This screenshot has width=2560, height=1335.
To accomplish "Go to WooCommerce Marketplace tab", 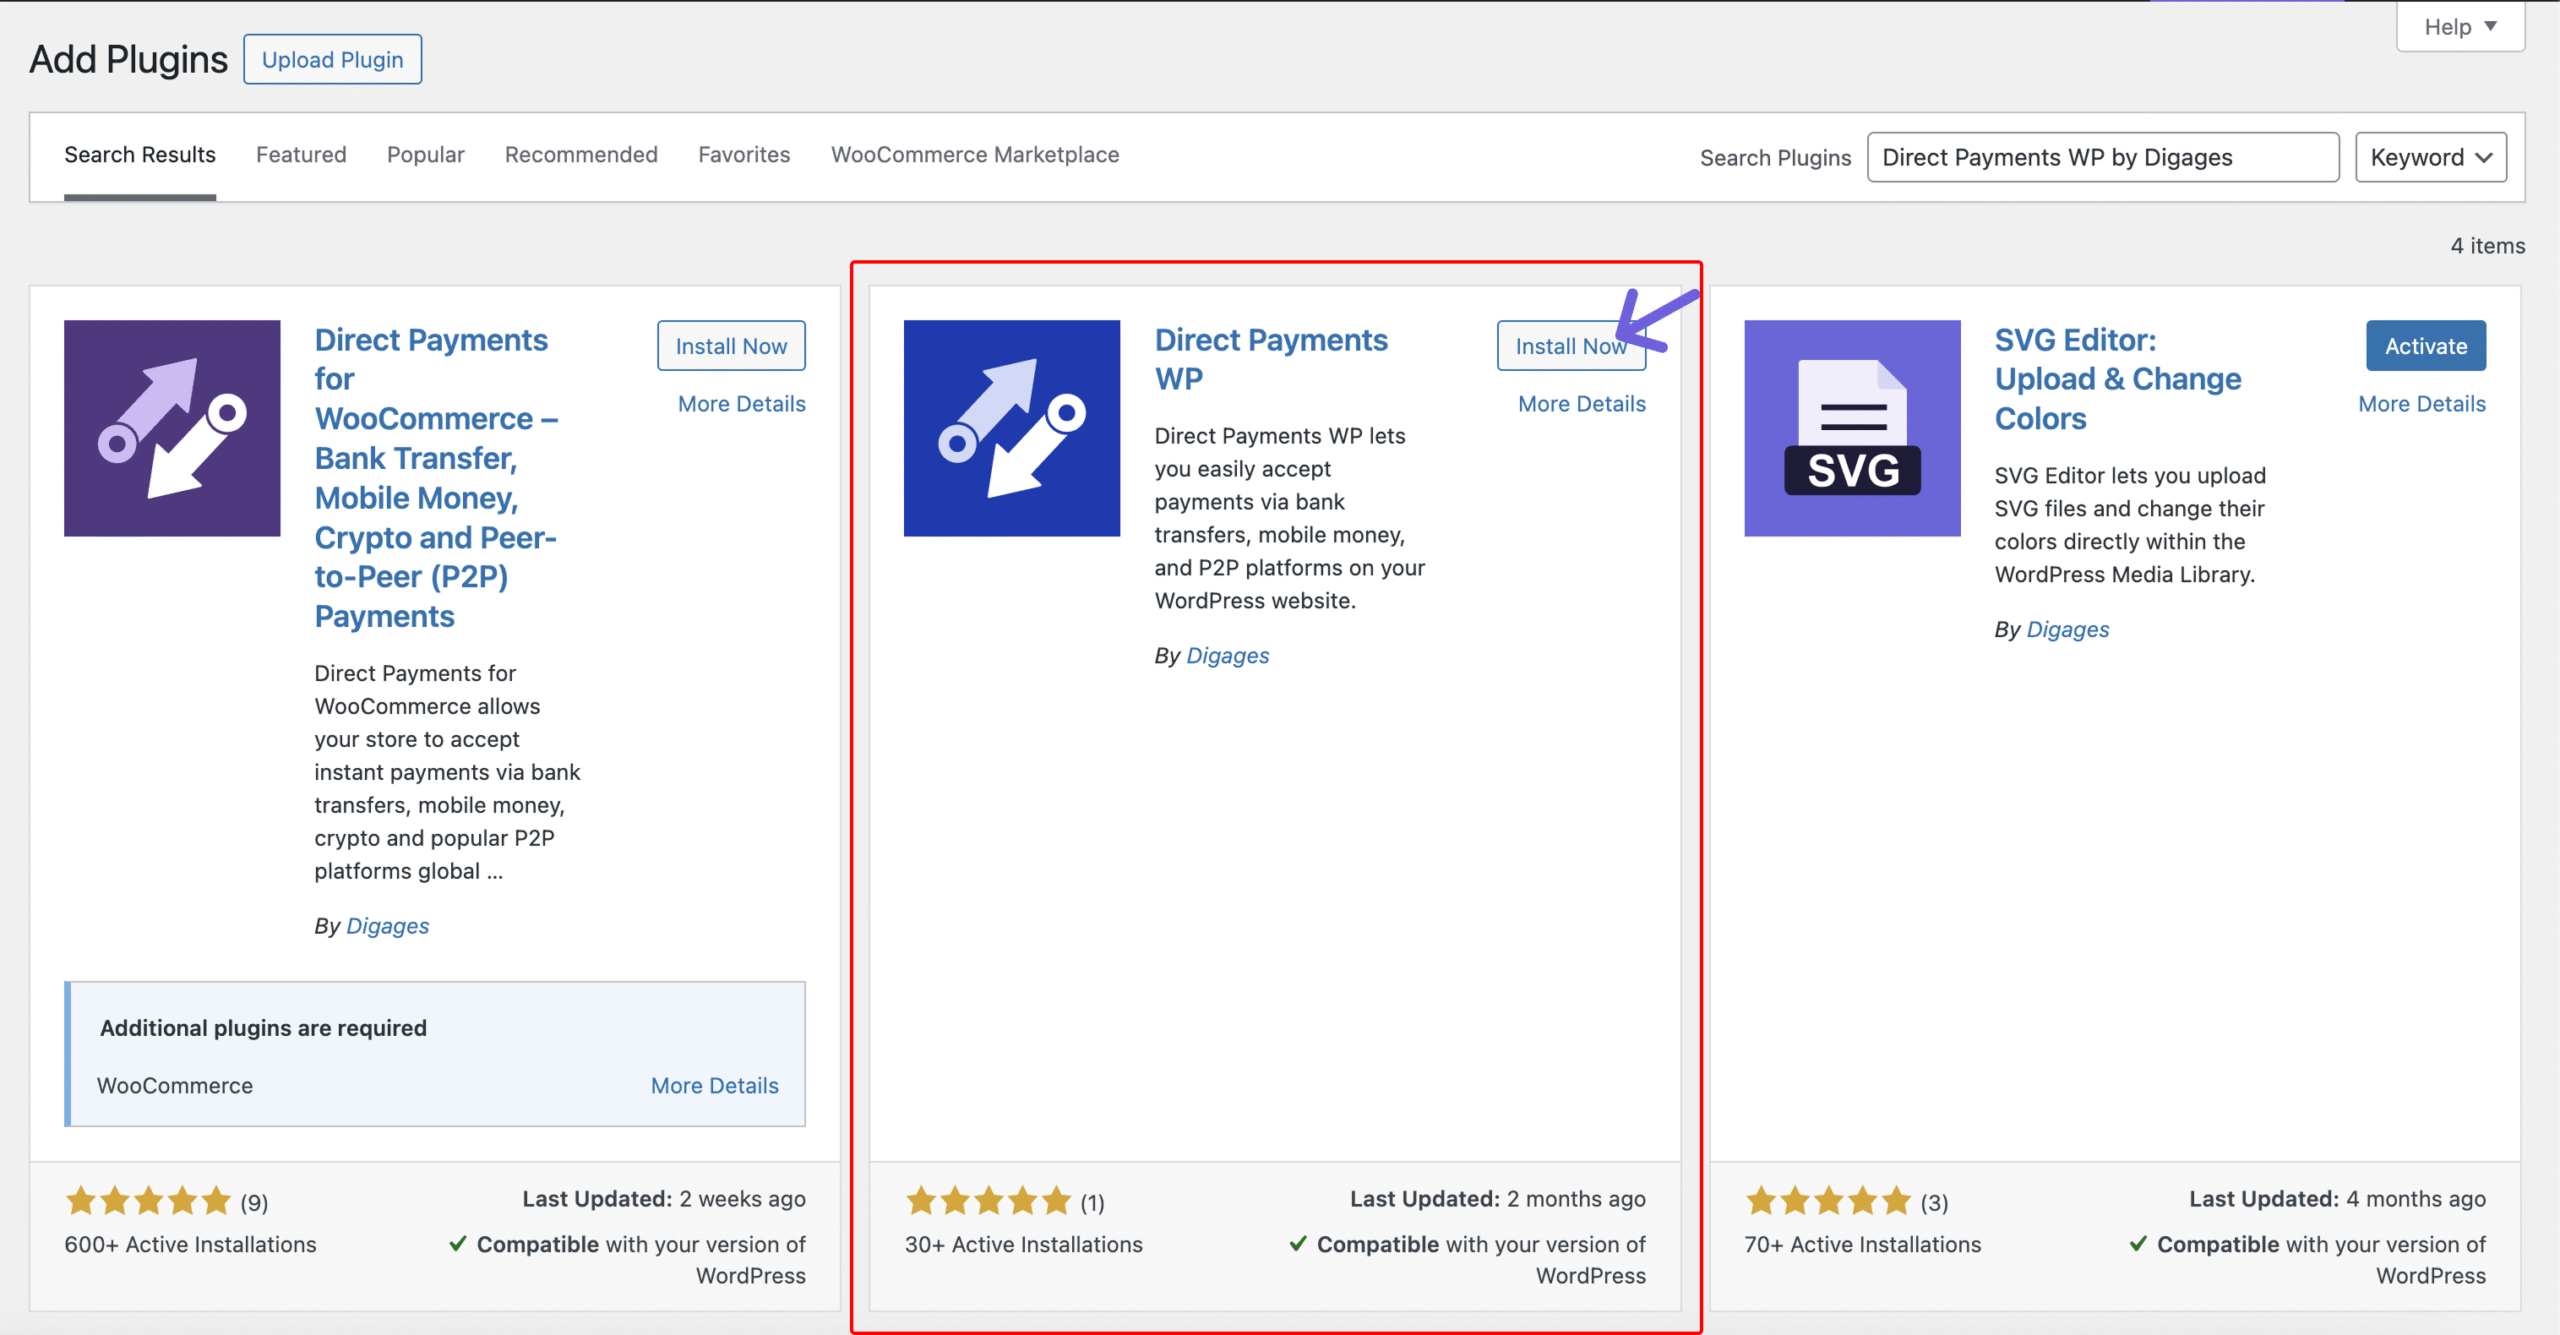I will tap(974, 155).
